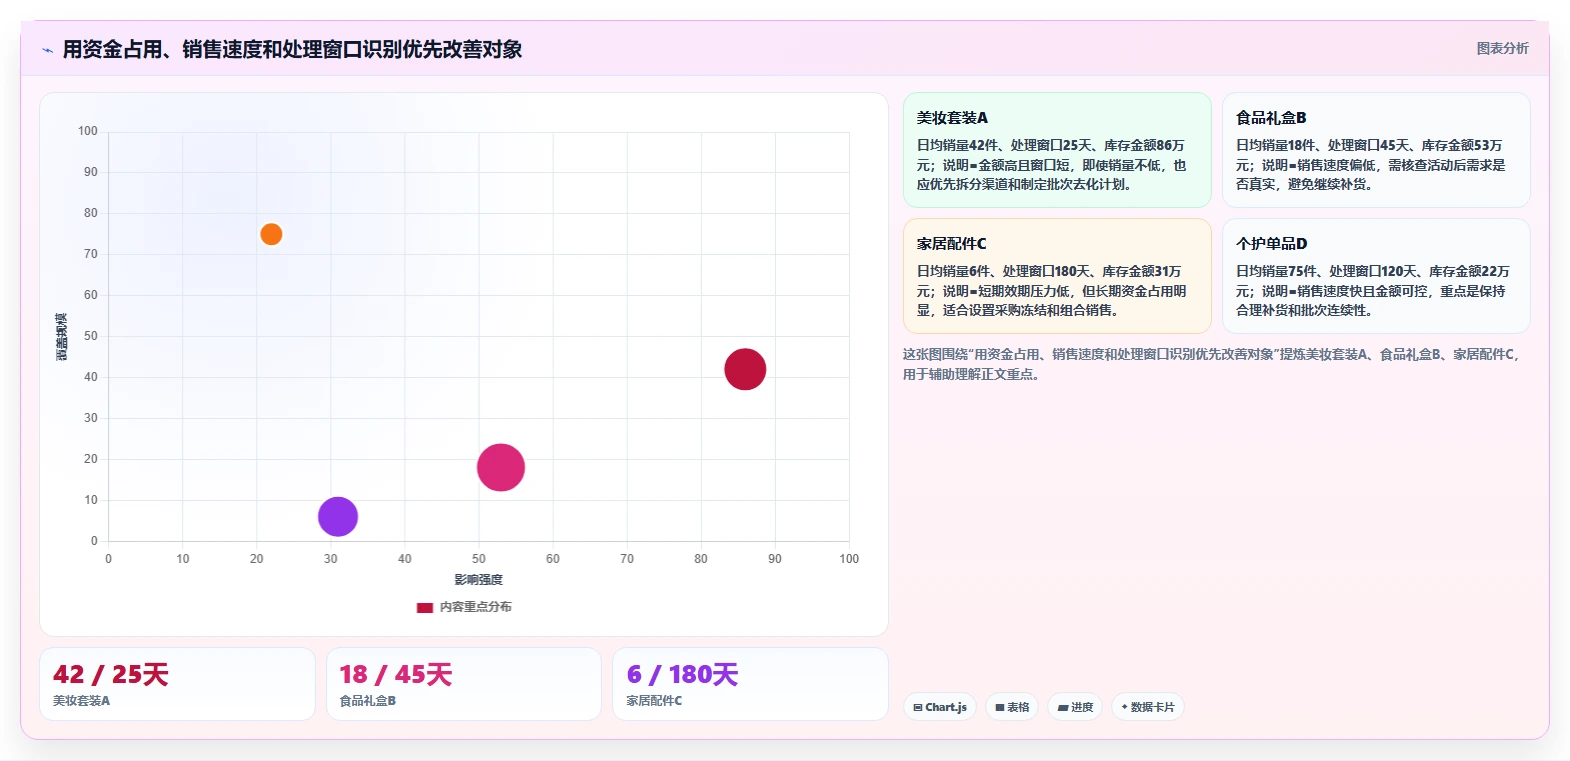Image resolution: width=1570 pixels, height=761 pixels.
Task: Click the orange bubble on the chart
Action: [271, 234]
